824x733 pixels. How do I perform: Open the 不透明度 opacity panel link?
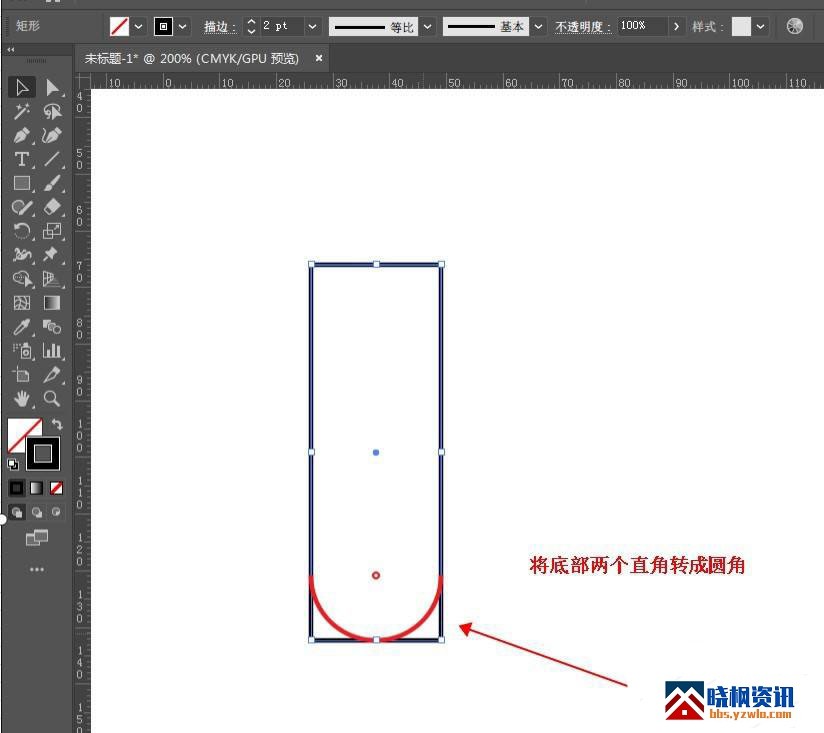point(584,27)
